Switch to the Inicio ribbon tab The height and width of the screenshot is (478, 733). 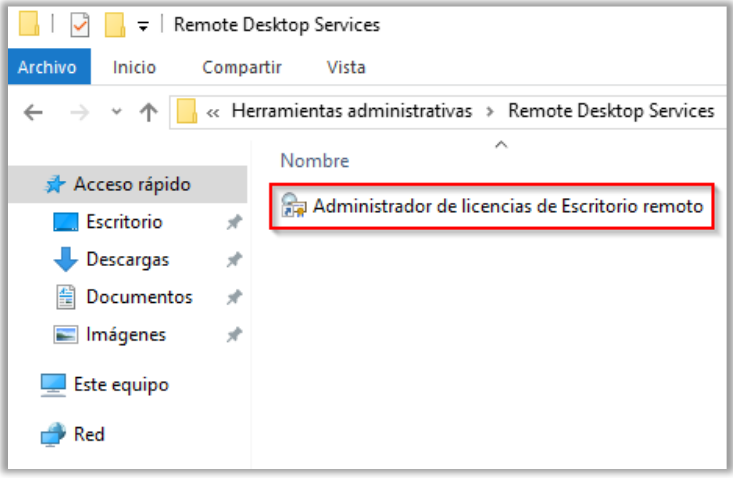pyautogui.click(x=134, y=68)
